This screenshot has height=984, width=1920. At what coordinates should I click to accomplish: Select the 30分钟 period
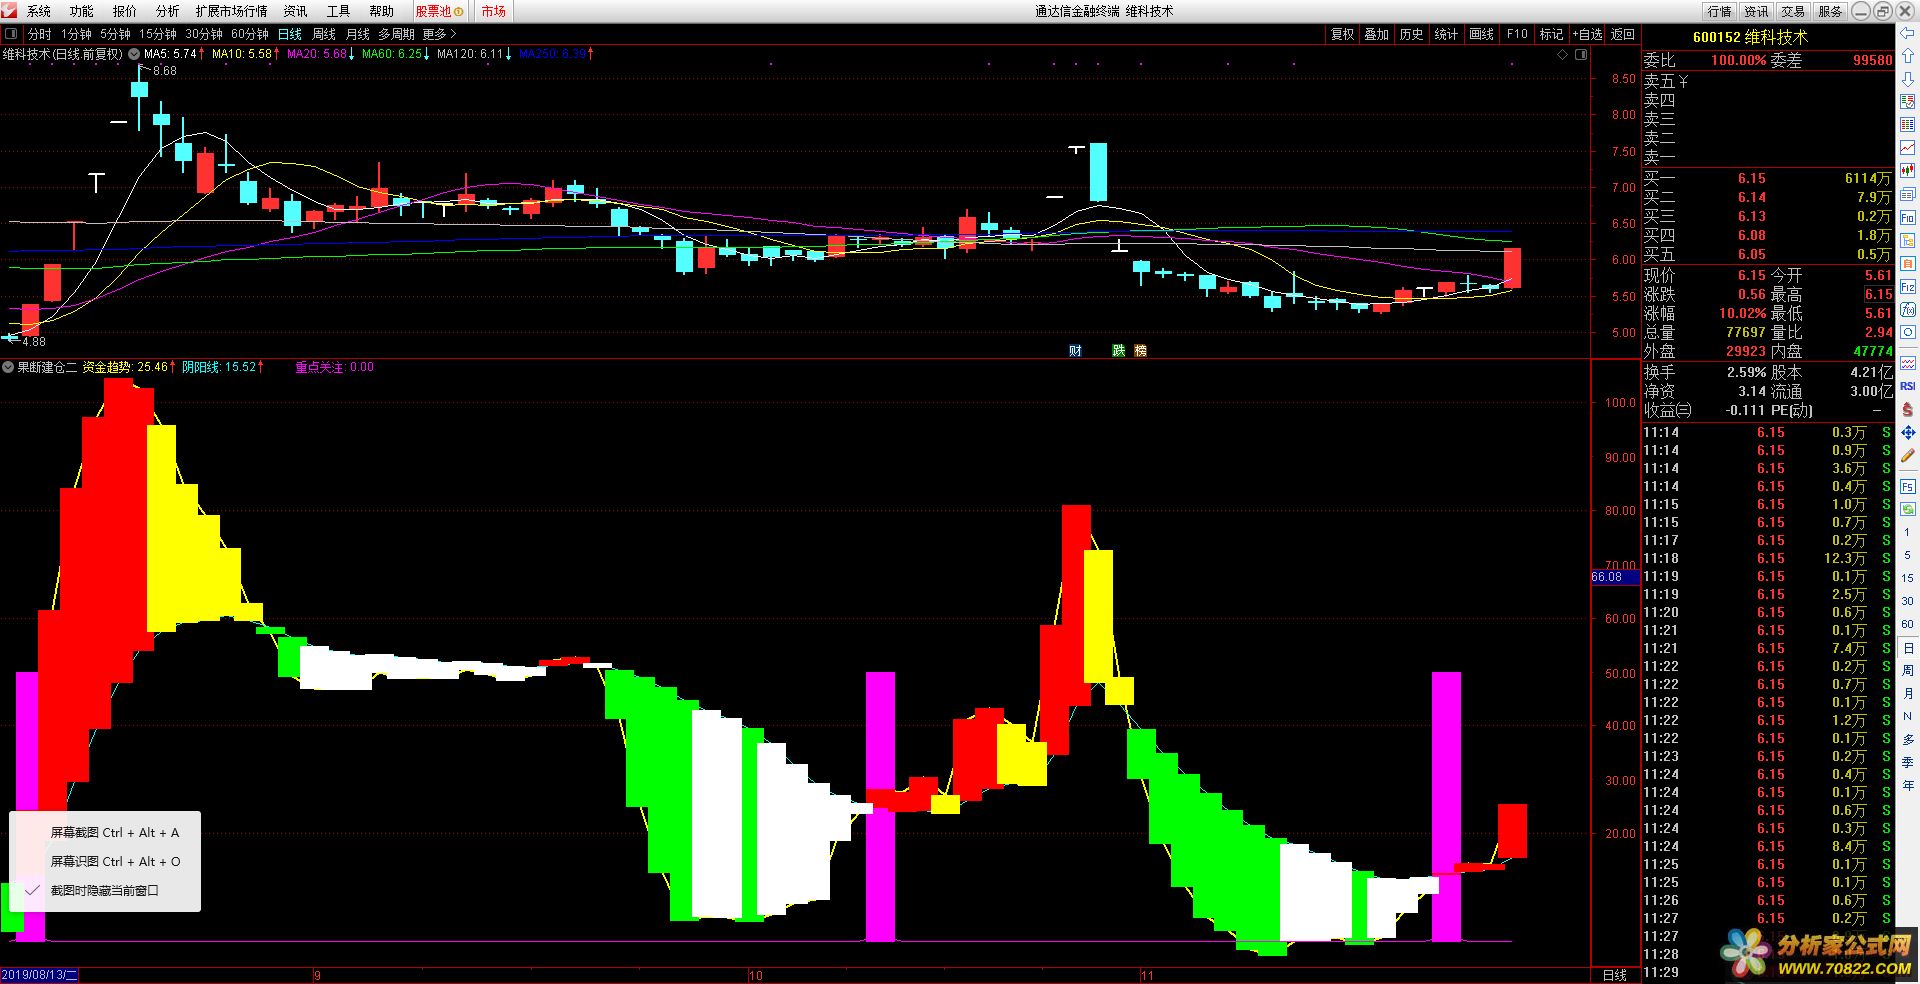pyautogui.click(x=204, y=34)
